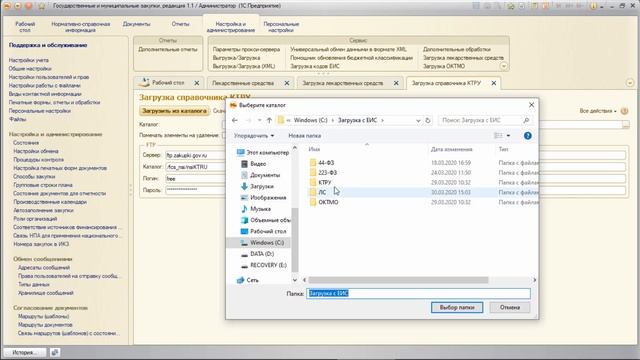Screen dimensions: 640x360
Task: Select DATA (D:) drive
Action: coord(262,254)
